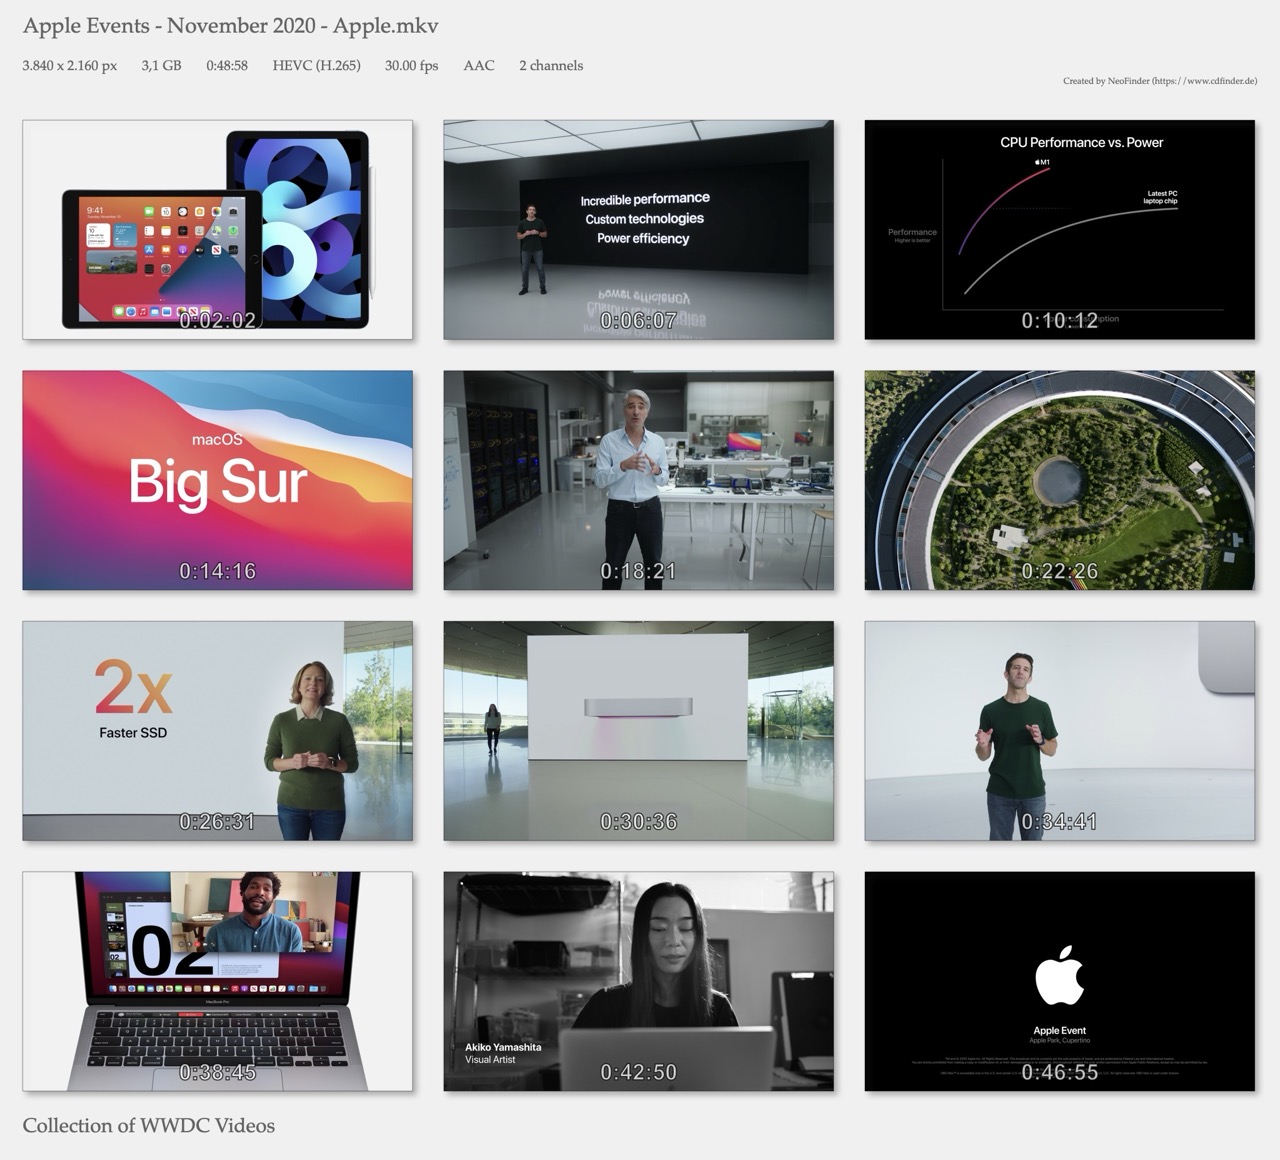
Task: Open the iPad thumbnail at 0:02:02
Action: 217,230
